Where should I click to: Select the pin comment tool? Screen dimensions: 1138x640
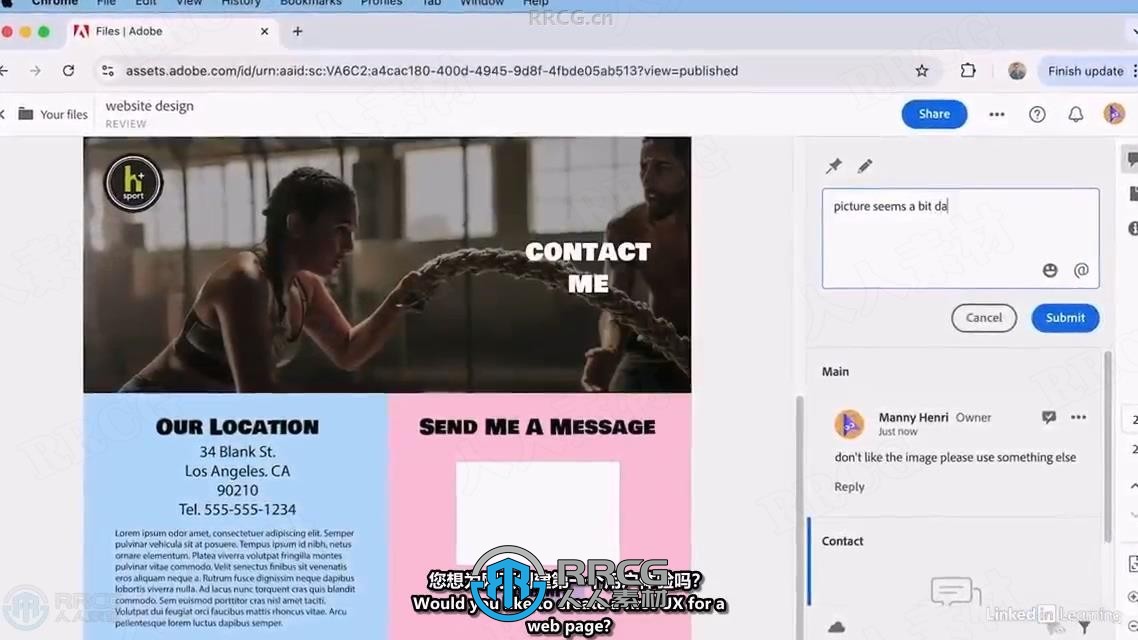point(833,166)
